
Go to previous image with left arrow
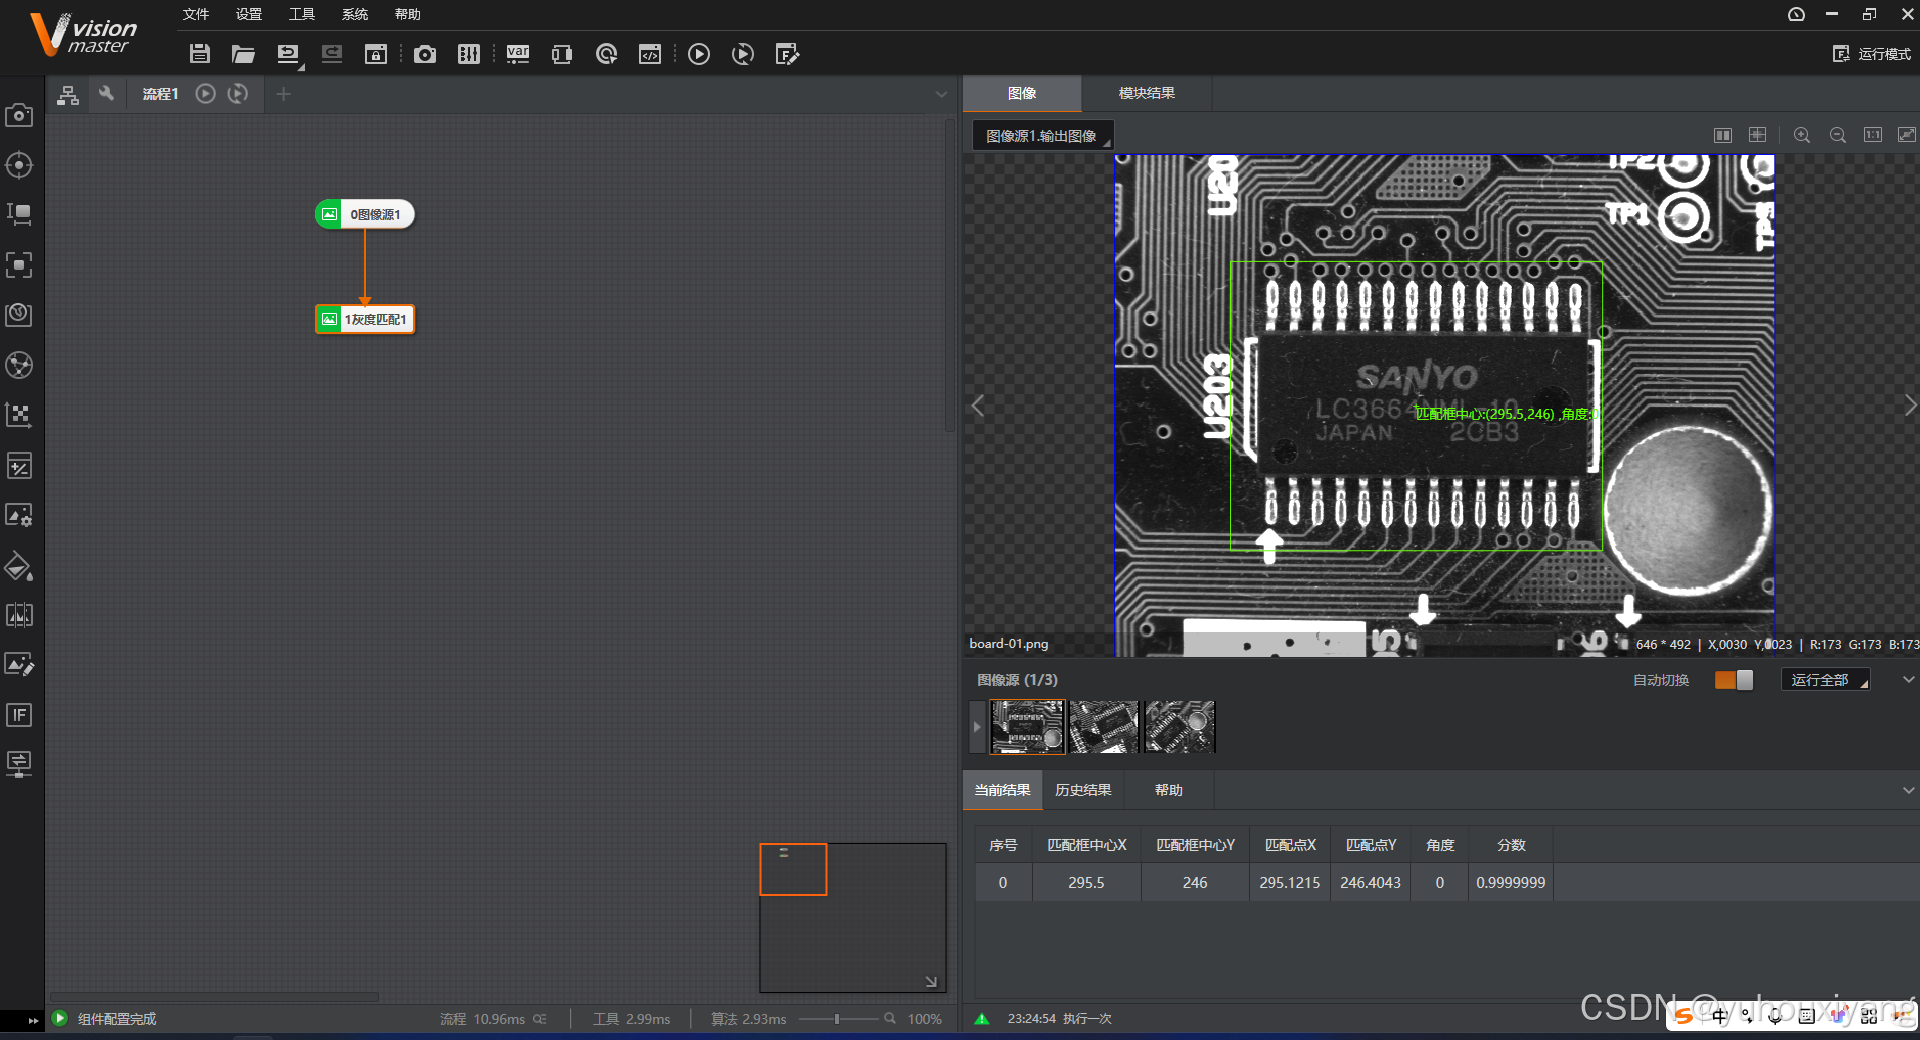[978, 405]
